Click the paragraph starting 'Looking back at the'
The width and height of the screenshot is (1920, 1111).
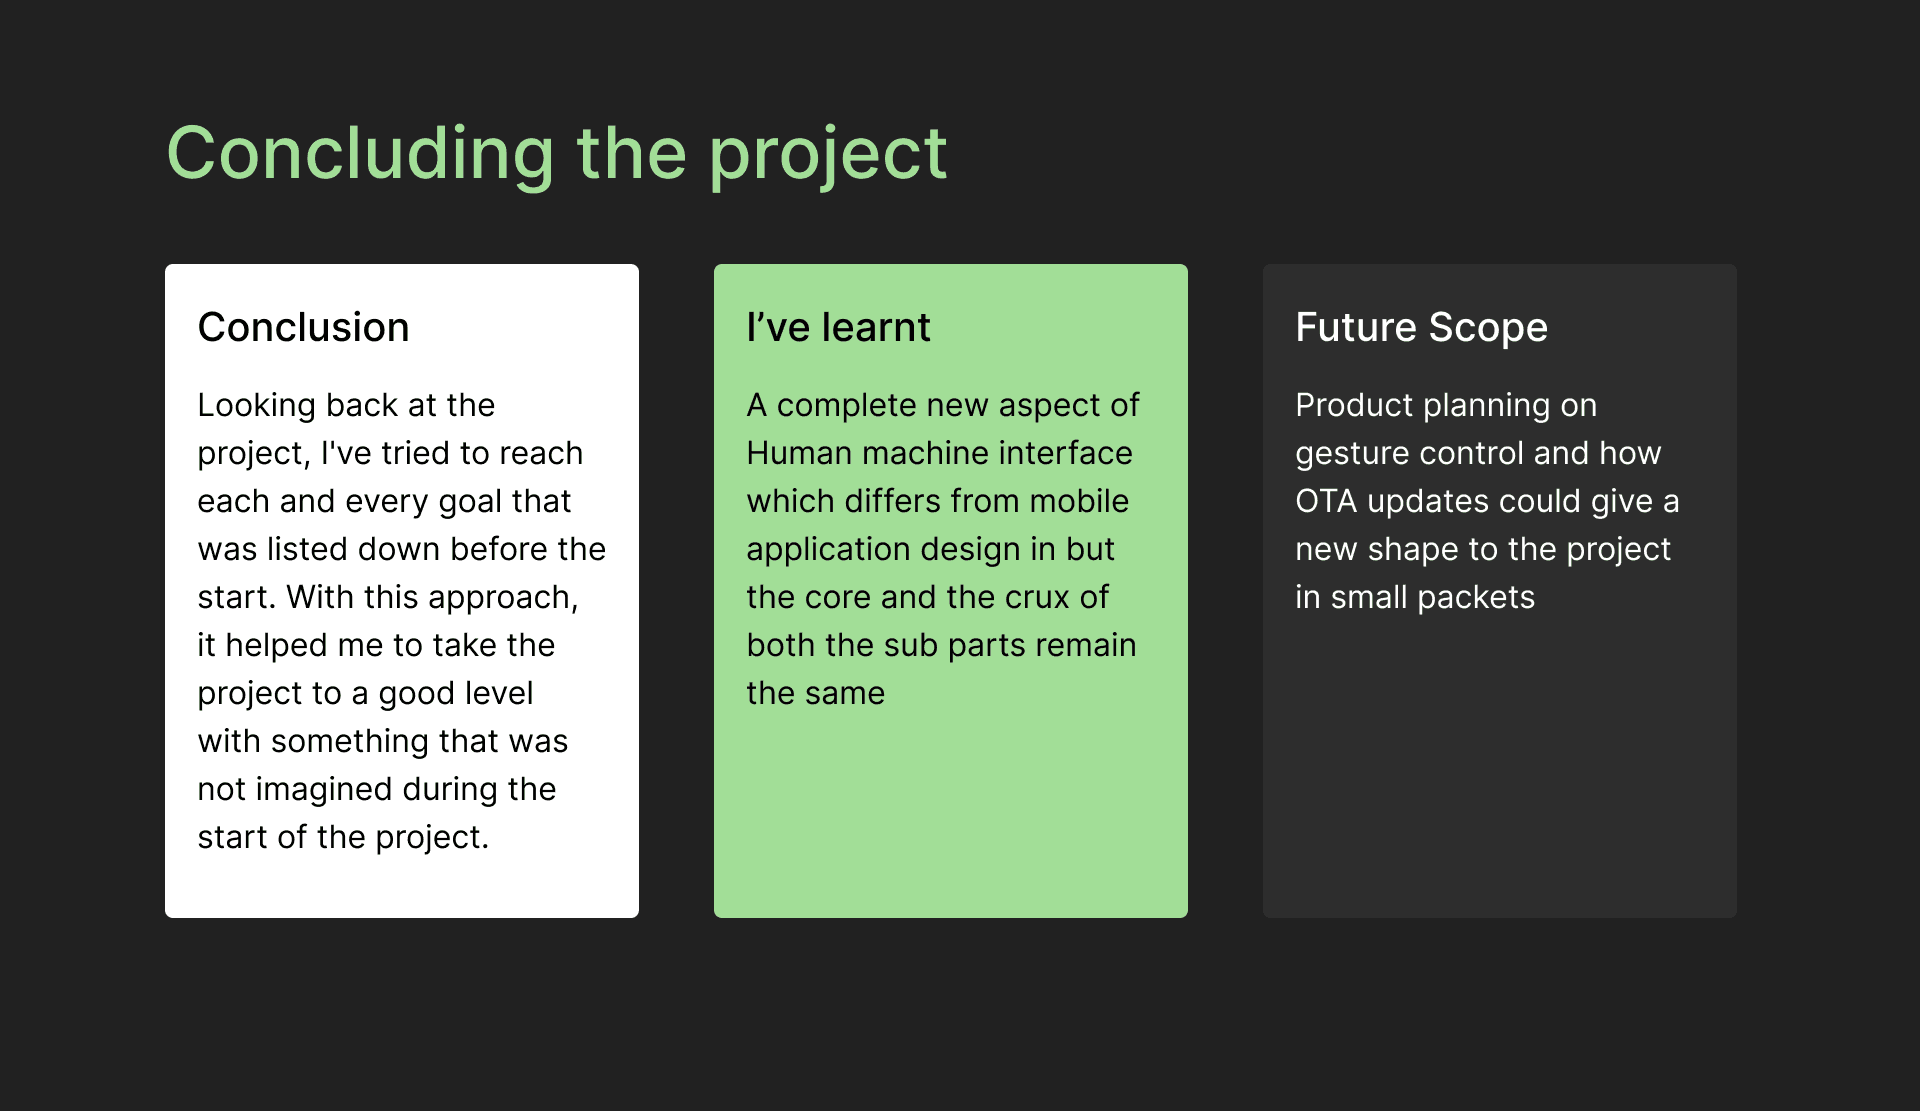[401, 620]
